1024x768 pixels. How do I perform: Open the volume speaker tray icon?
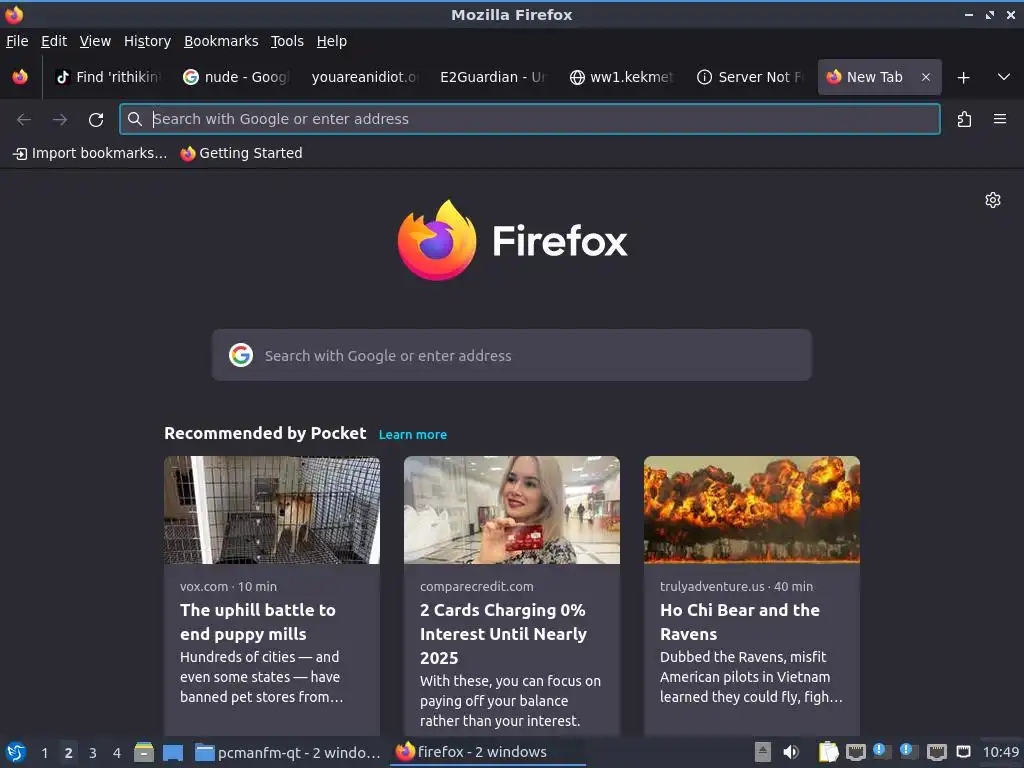791,752
